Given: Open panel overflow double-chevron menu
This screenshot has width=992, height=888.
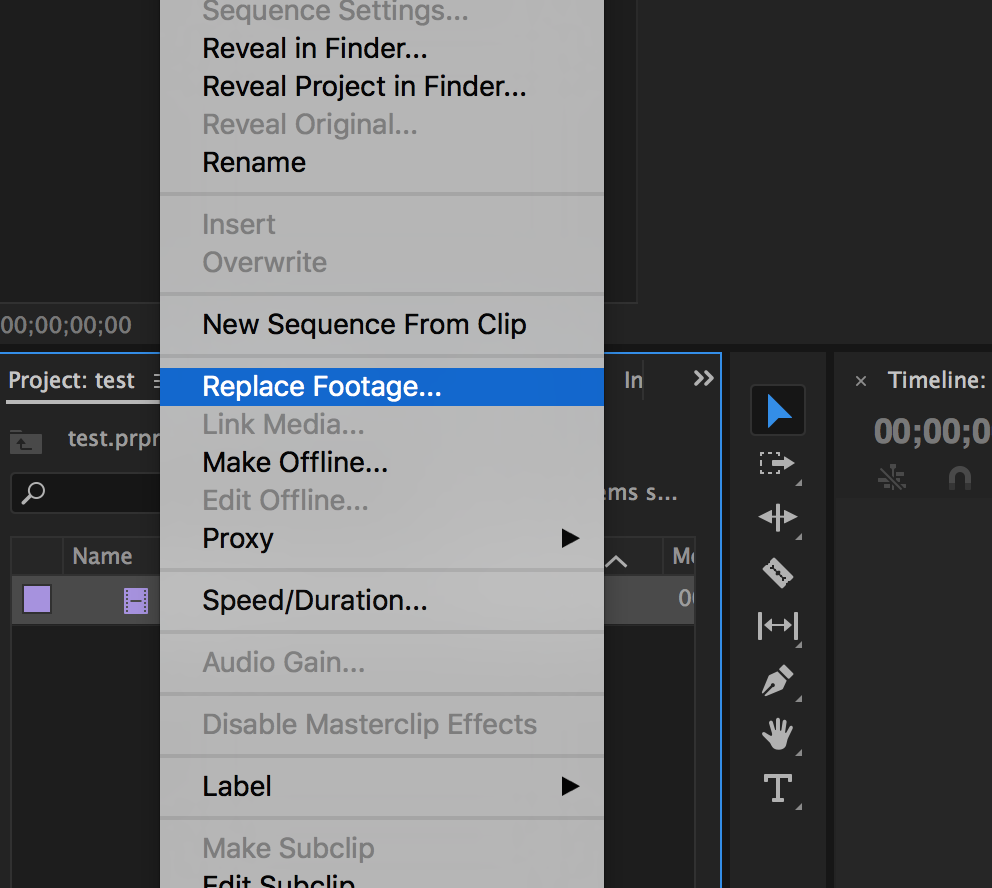Looking at the screenshot, I should (703, 378).
